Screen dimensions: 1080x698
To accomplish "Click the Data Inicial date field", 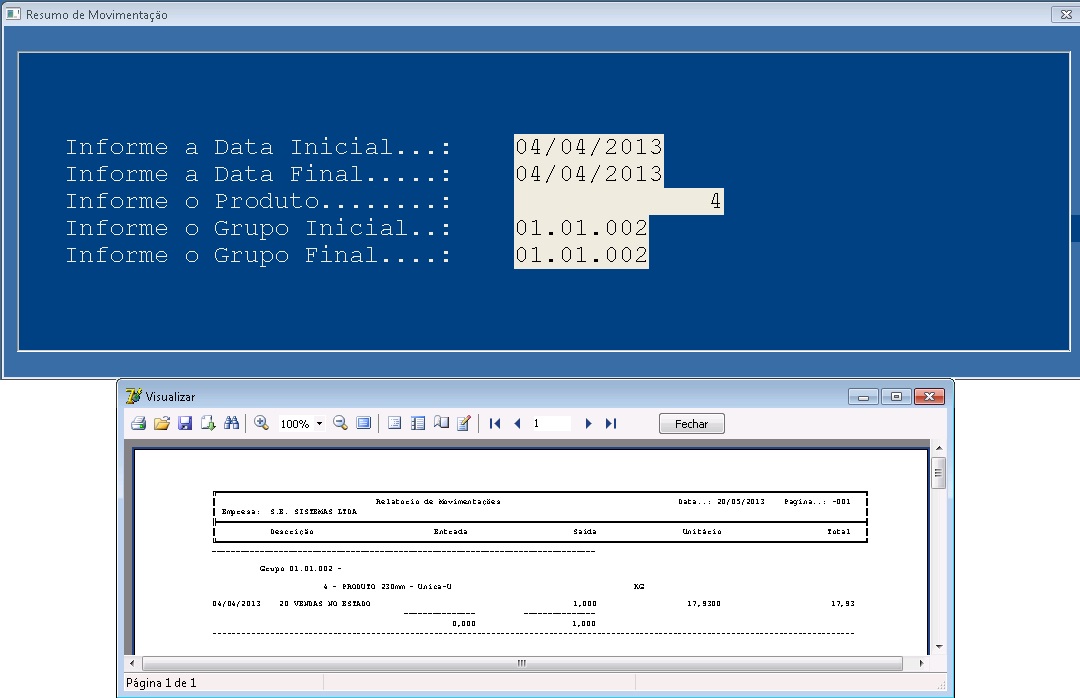I will [588, 147].
